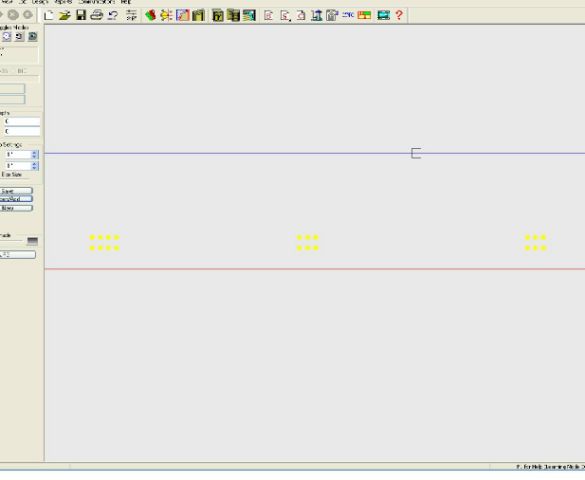Viewport: 585px width, 480px height.
Task: Click the teal monitor screen icon
Action: click(x=383, y=15)
